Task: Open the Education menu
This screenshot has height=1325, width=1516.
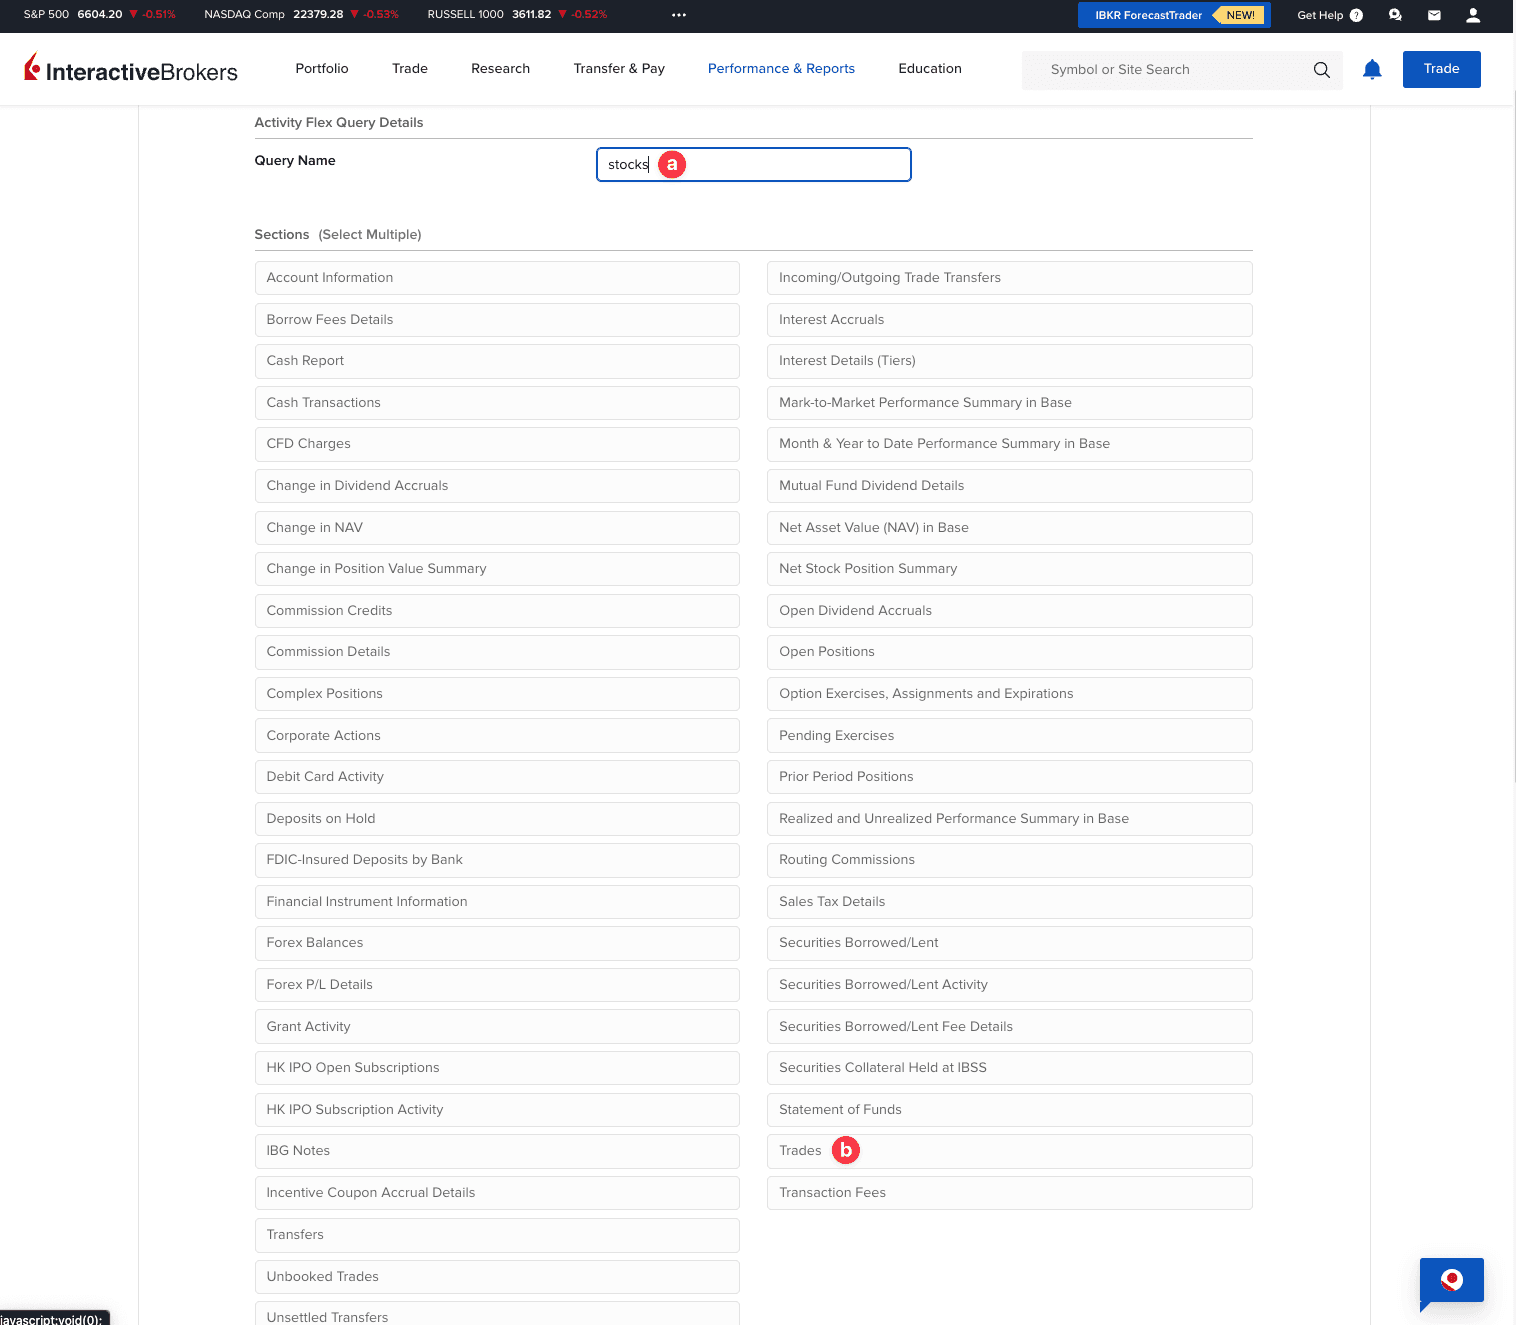Action: [929, 68]
